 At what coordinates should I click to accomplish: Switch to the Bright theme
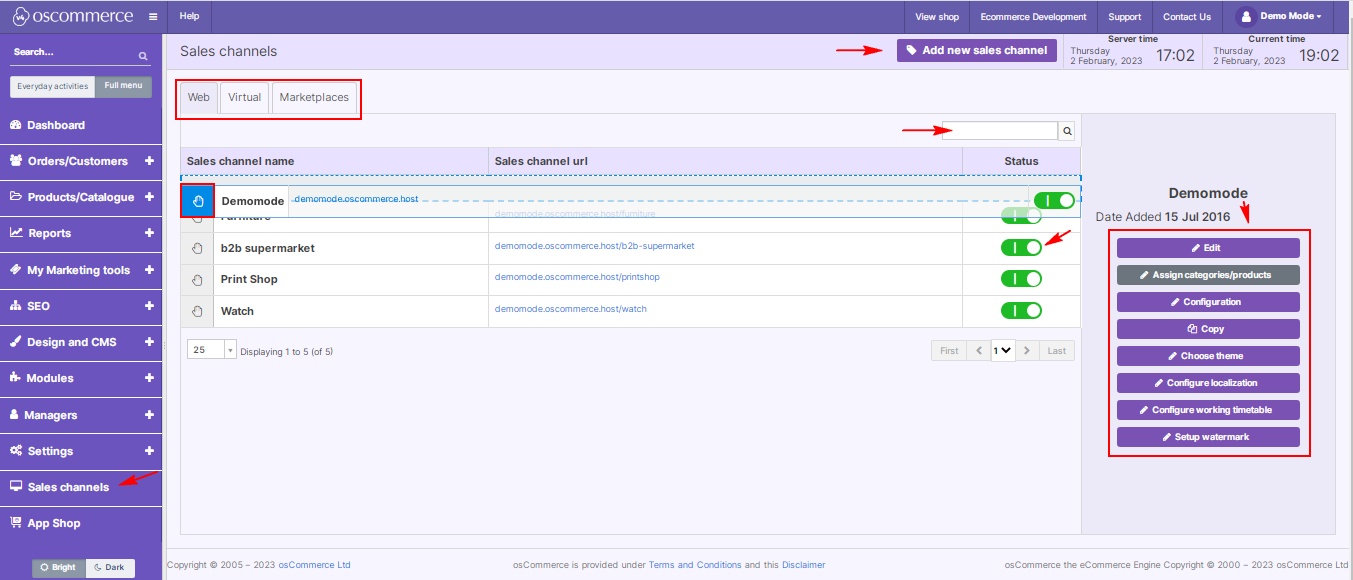click(59, 568)
